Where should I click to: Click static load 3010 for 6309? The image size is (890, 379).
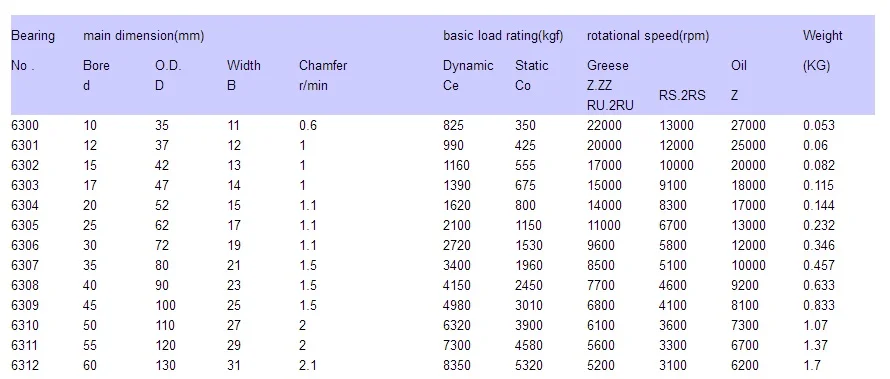528,305
